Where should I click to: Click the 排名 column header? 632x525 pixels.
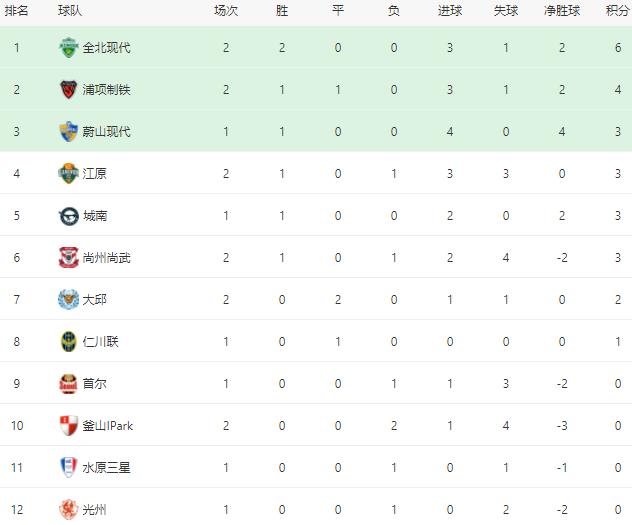[17, 11]
